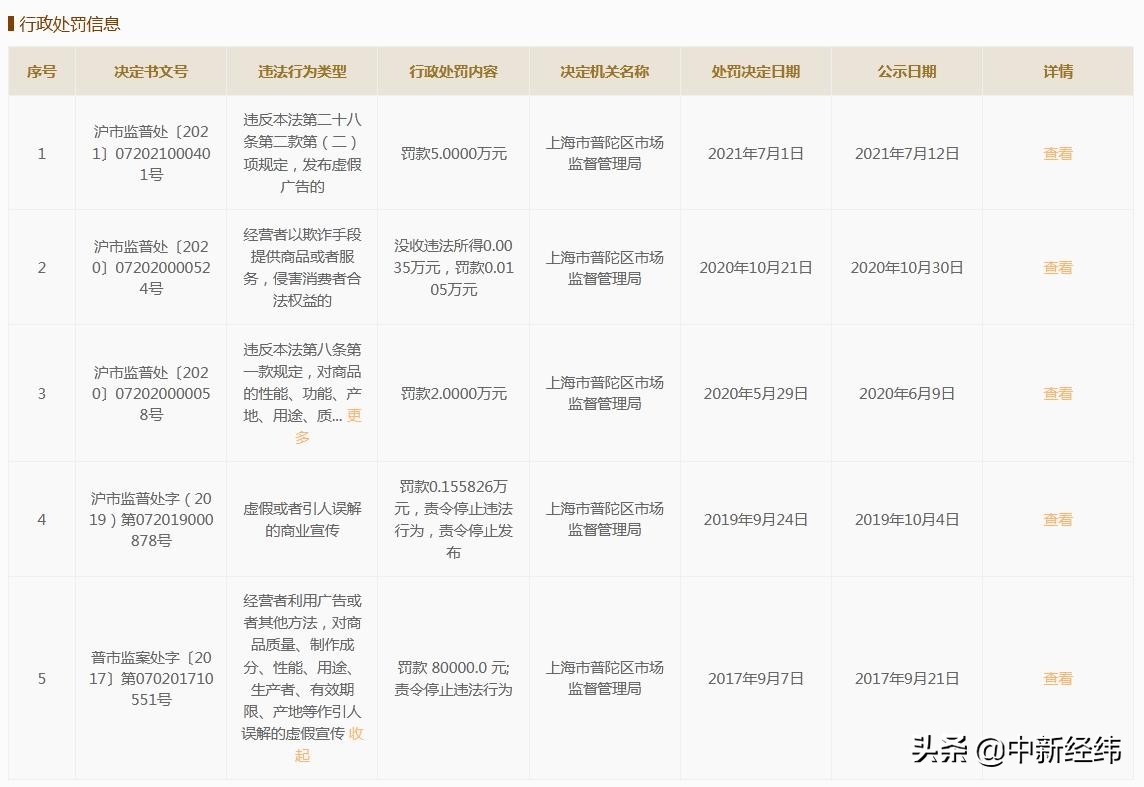Screen dimensions: 1144x787
Task: Select the 罚款0.155826万元 penalty cell
Action: [453, 519]
